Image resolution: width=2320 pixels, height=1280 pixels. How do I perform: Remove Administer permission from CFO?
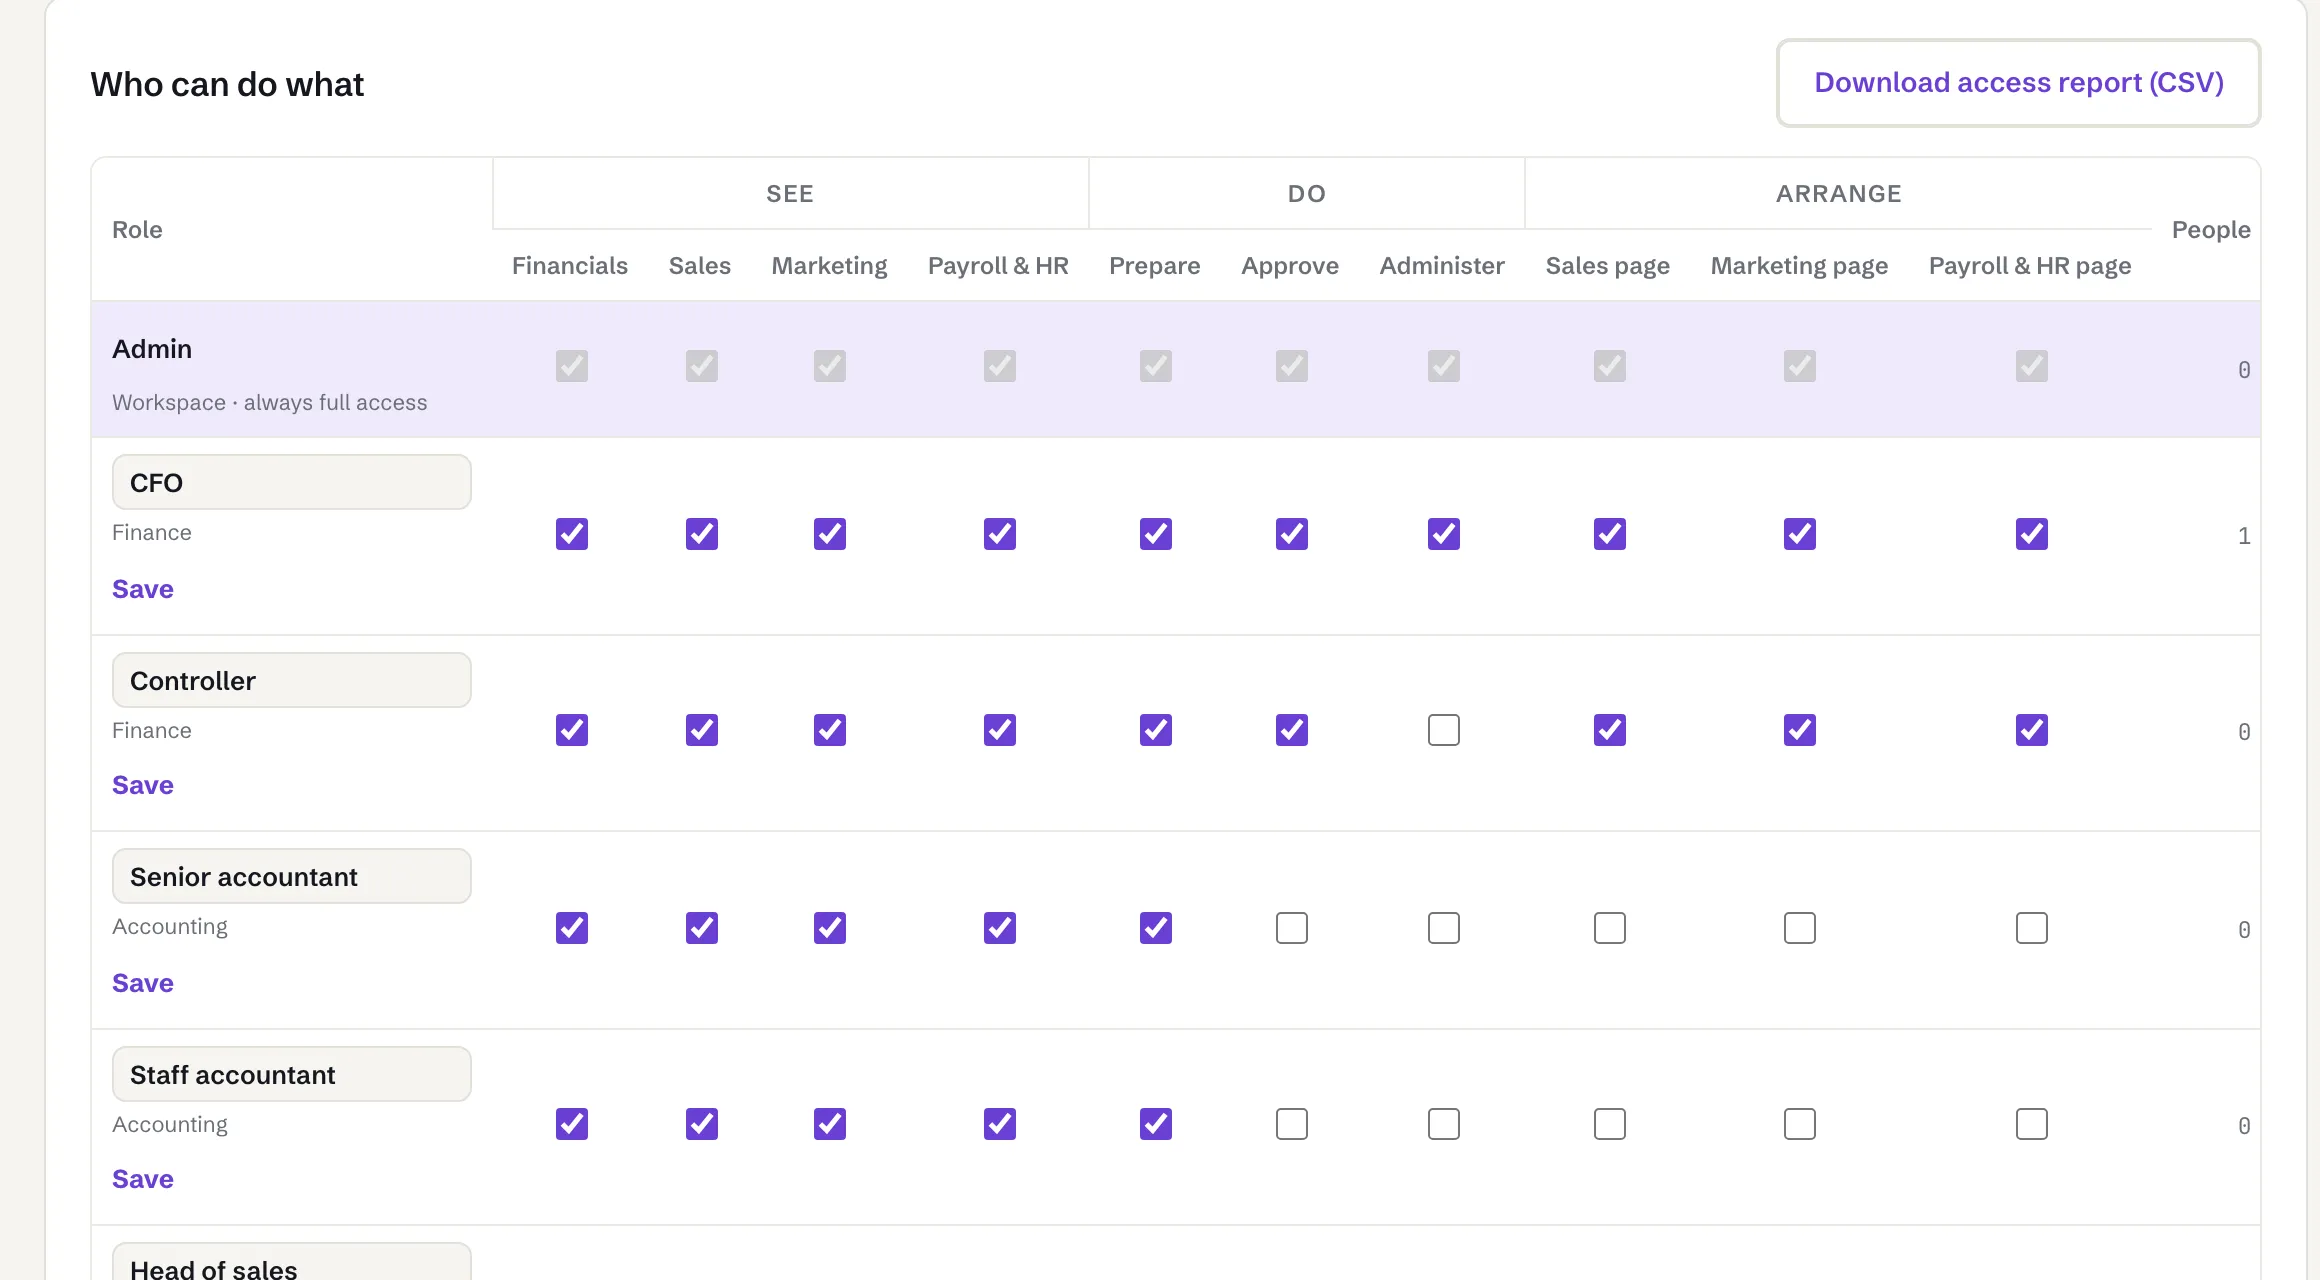coord(1444,534)
